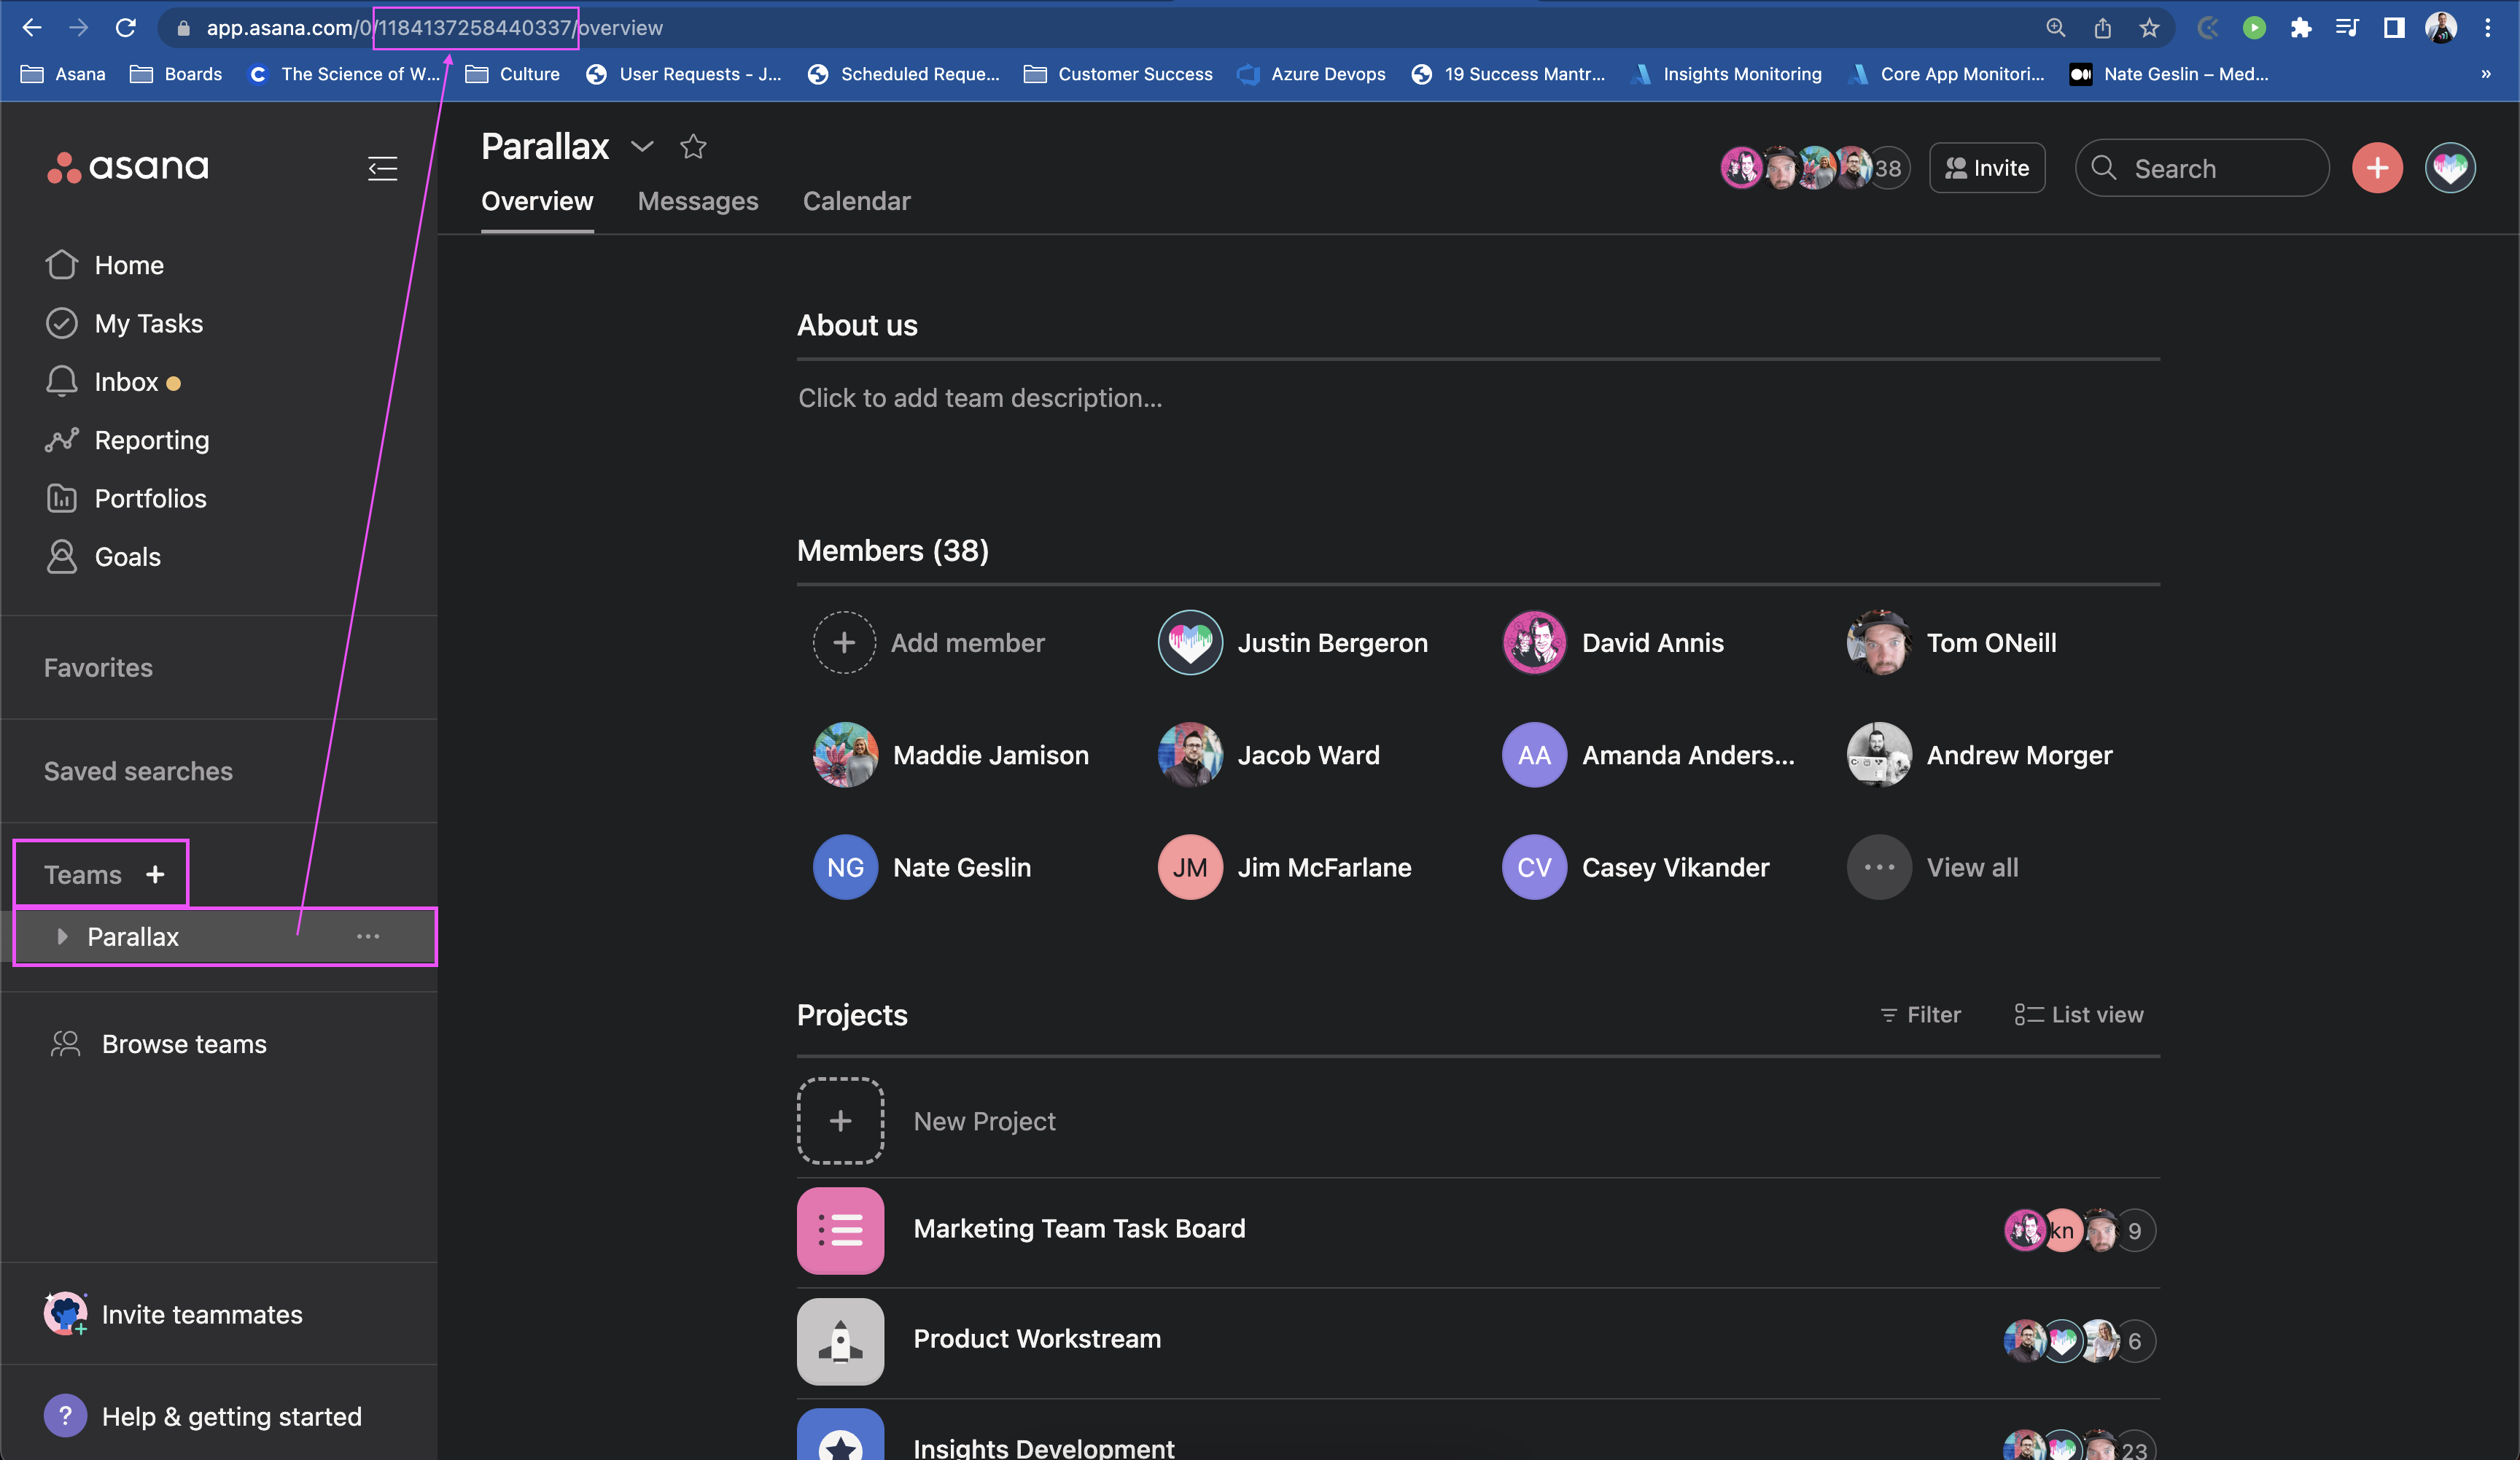Switch to Calendar tab
The height and width of the screenshot is (1460, 2520).
tap(856, 201)
